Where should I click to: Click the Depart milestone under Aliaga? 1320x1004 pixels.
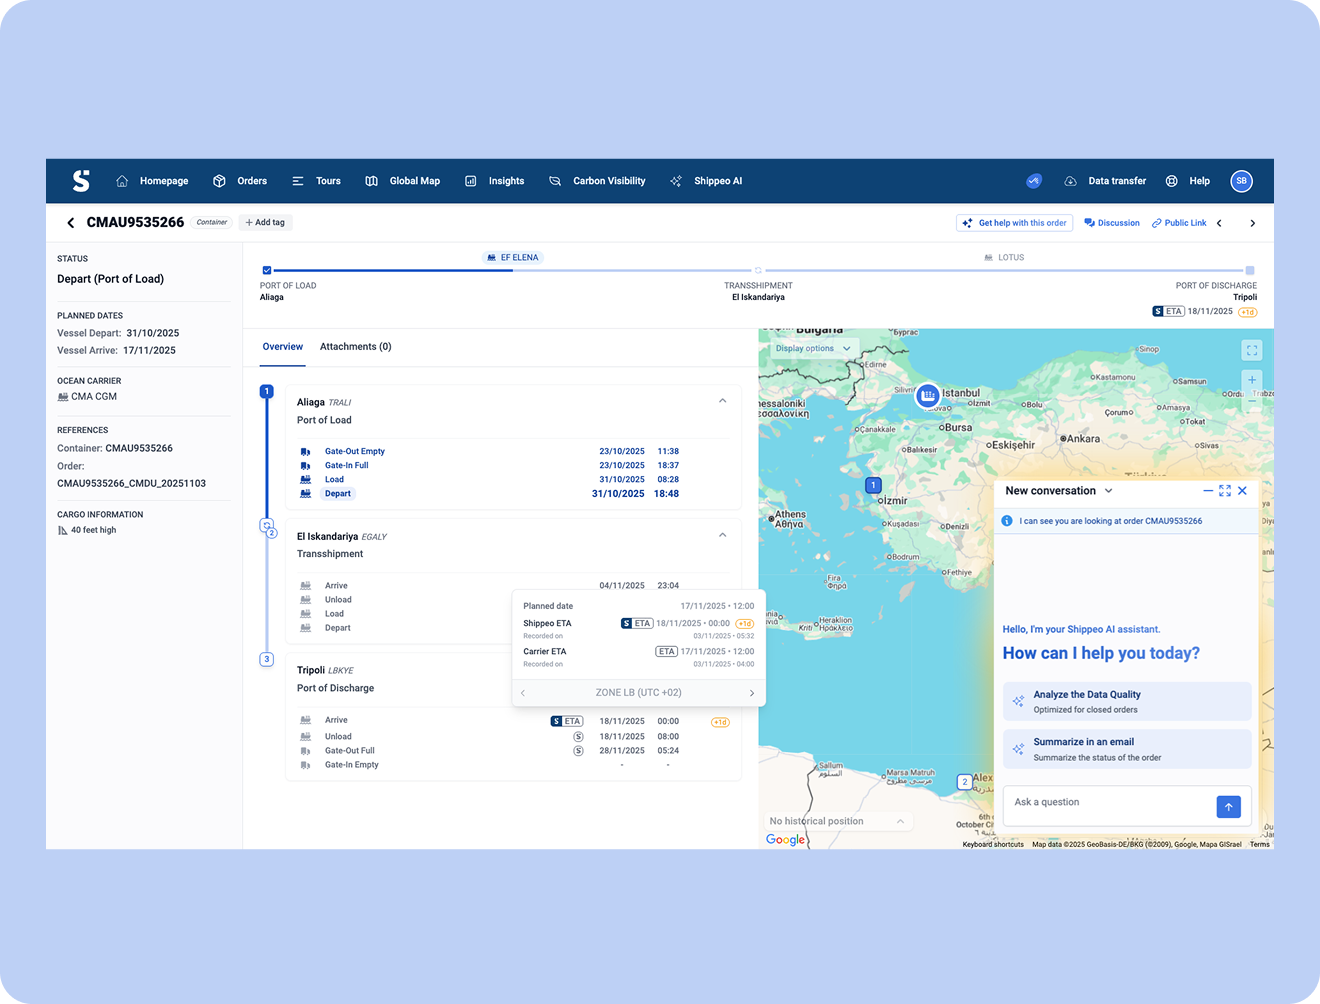pos(338,493)
